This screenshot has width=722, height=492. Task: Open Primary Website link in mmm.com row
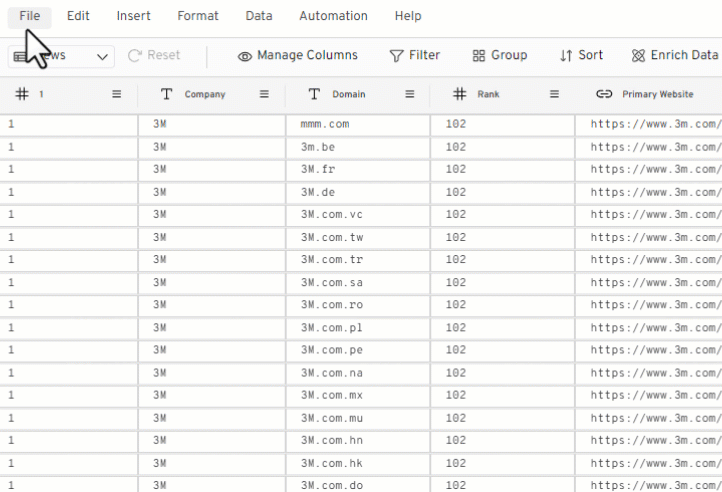tap(656, 124)
